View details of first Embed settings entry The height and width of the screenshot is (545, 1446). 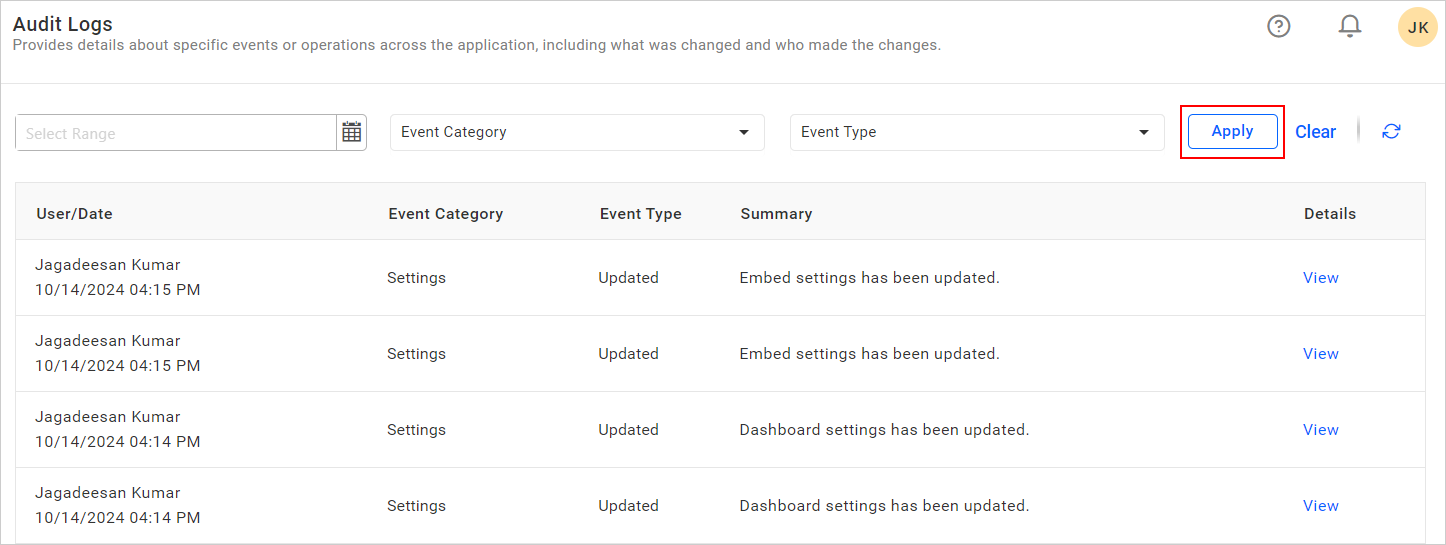click(x=1320, y=278)
